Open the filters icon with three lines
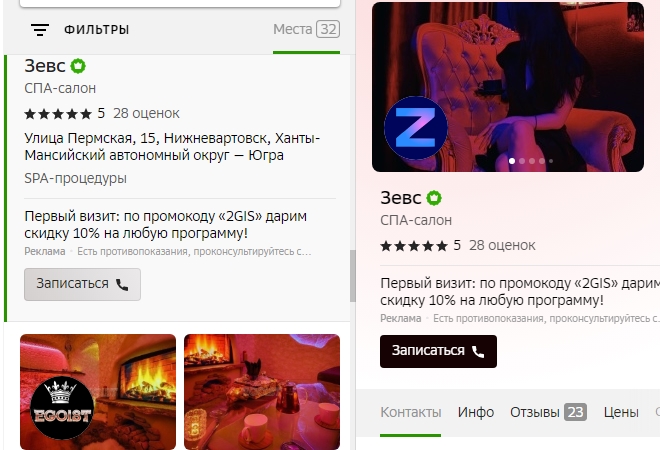 (x=40, y=30)
